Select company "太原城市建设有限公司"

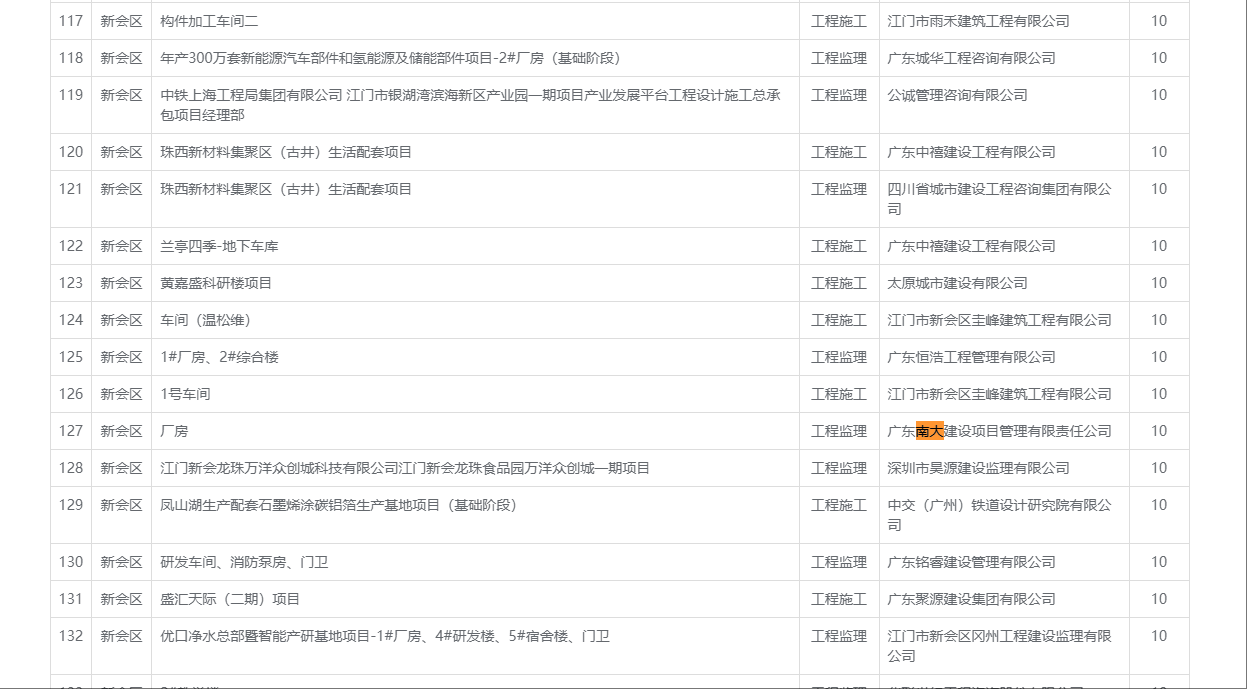pos(957,283)
